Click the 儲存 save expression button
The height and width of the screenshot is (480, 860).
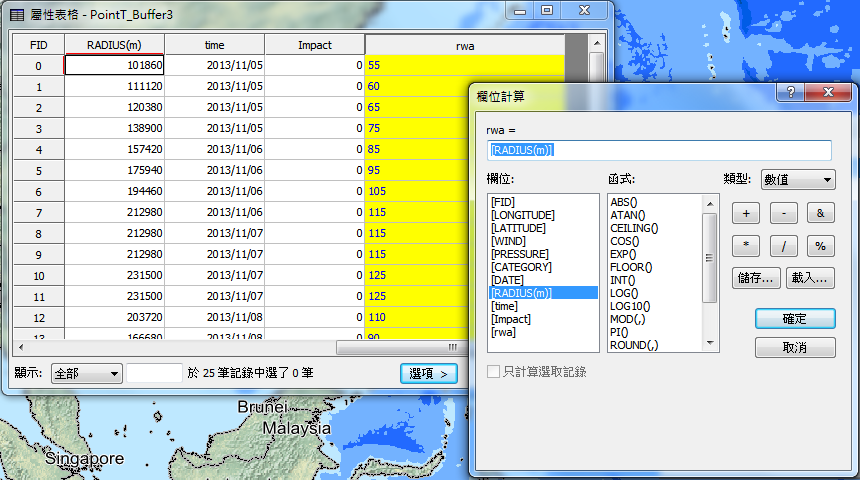click(756, 279)
